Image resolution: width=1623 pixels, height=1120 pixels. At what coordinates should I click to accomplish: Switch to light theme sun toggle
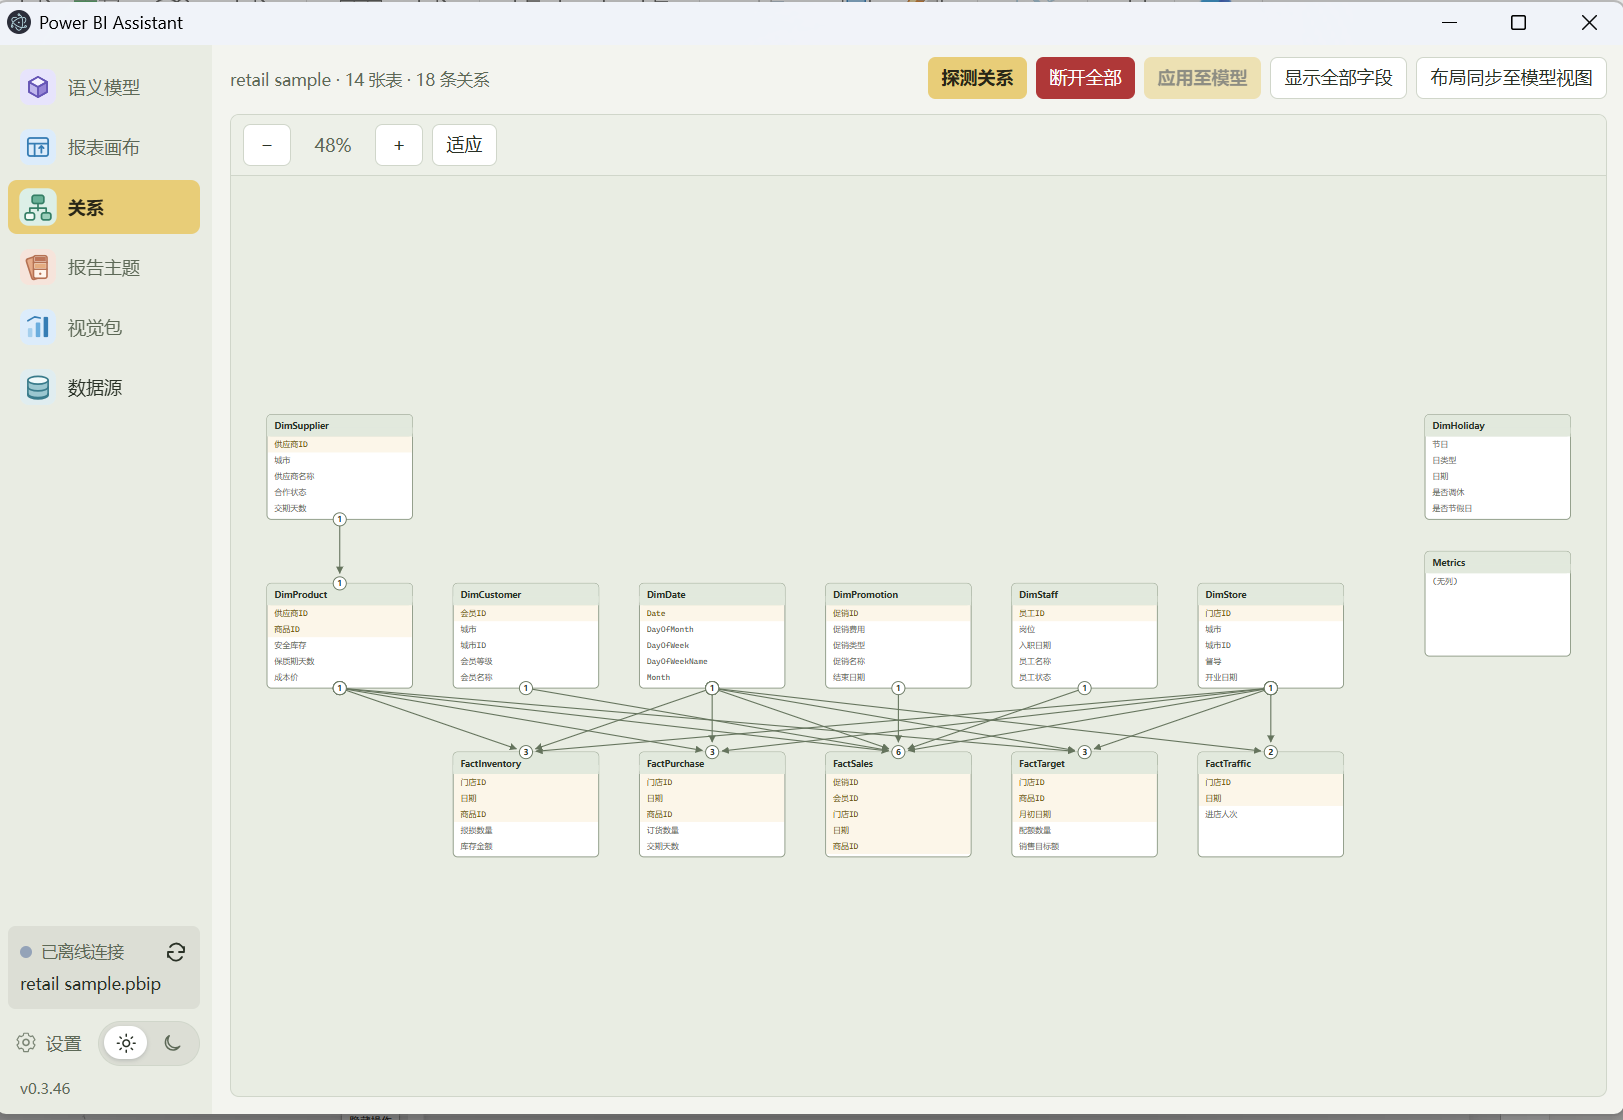[x=126, y=1043]
